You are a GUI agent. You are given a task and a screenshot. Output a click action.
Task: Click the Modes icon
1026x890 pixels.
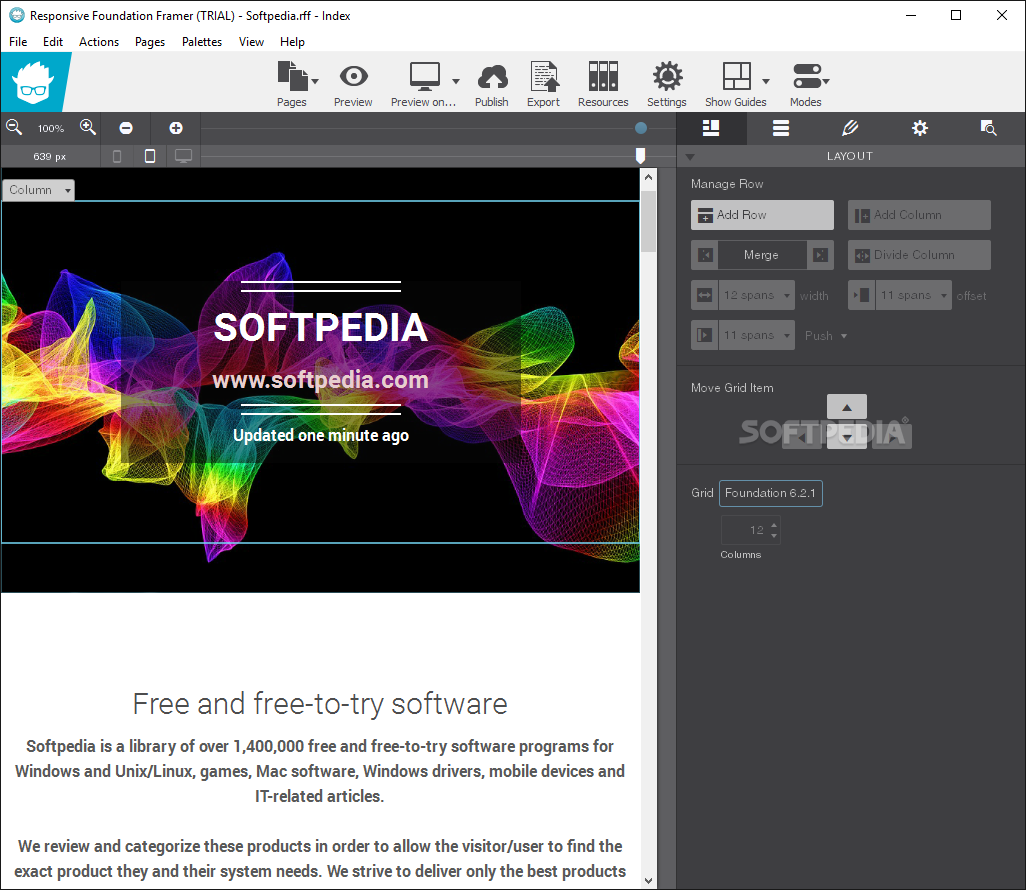point(807,77)
